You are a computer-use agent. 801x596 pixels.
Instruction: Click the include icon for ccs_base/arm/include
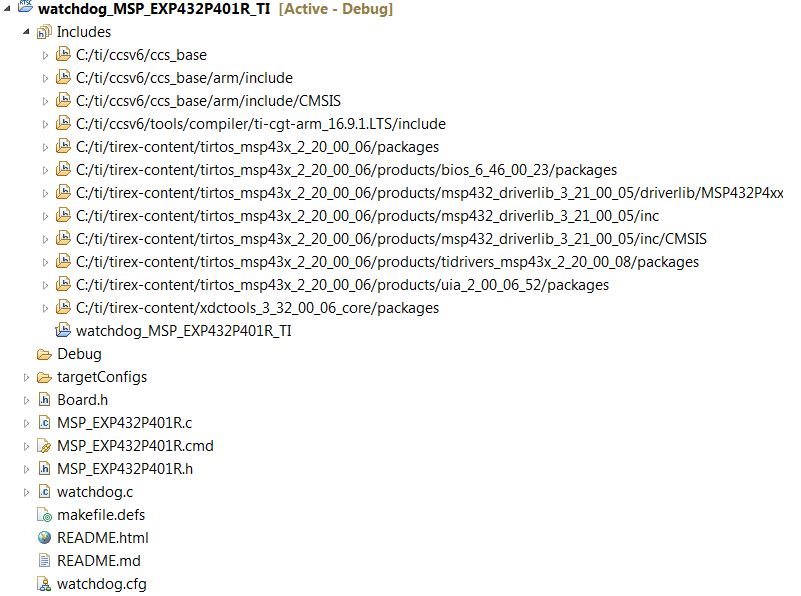click(63, 77)
